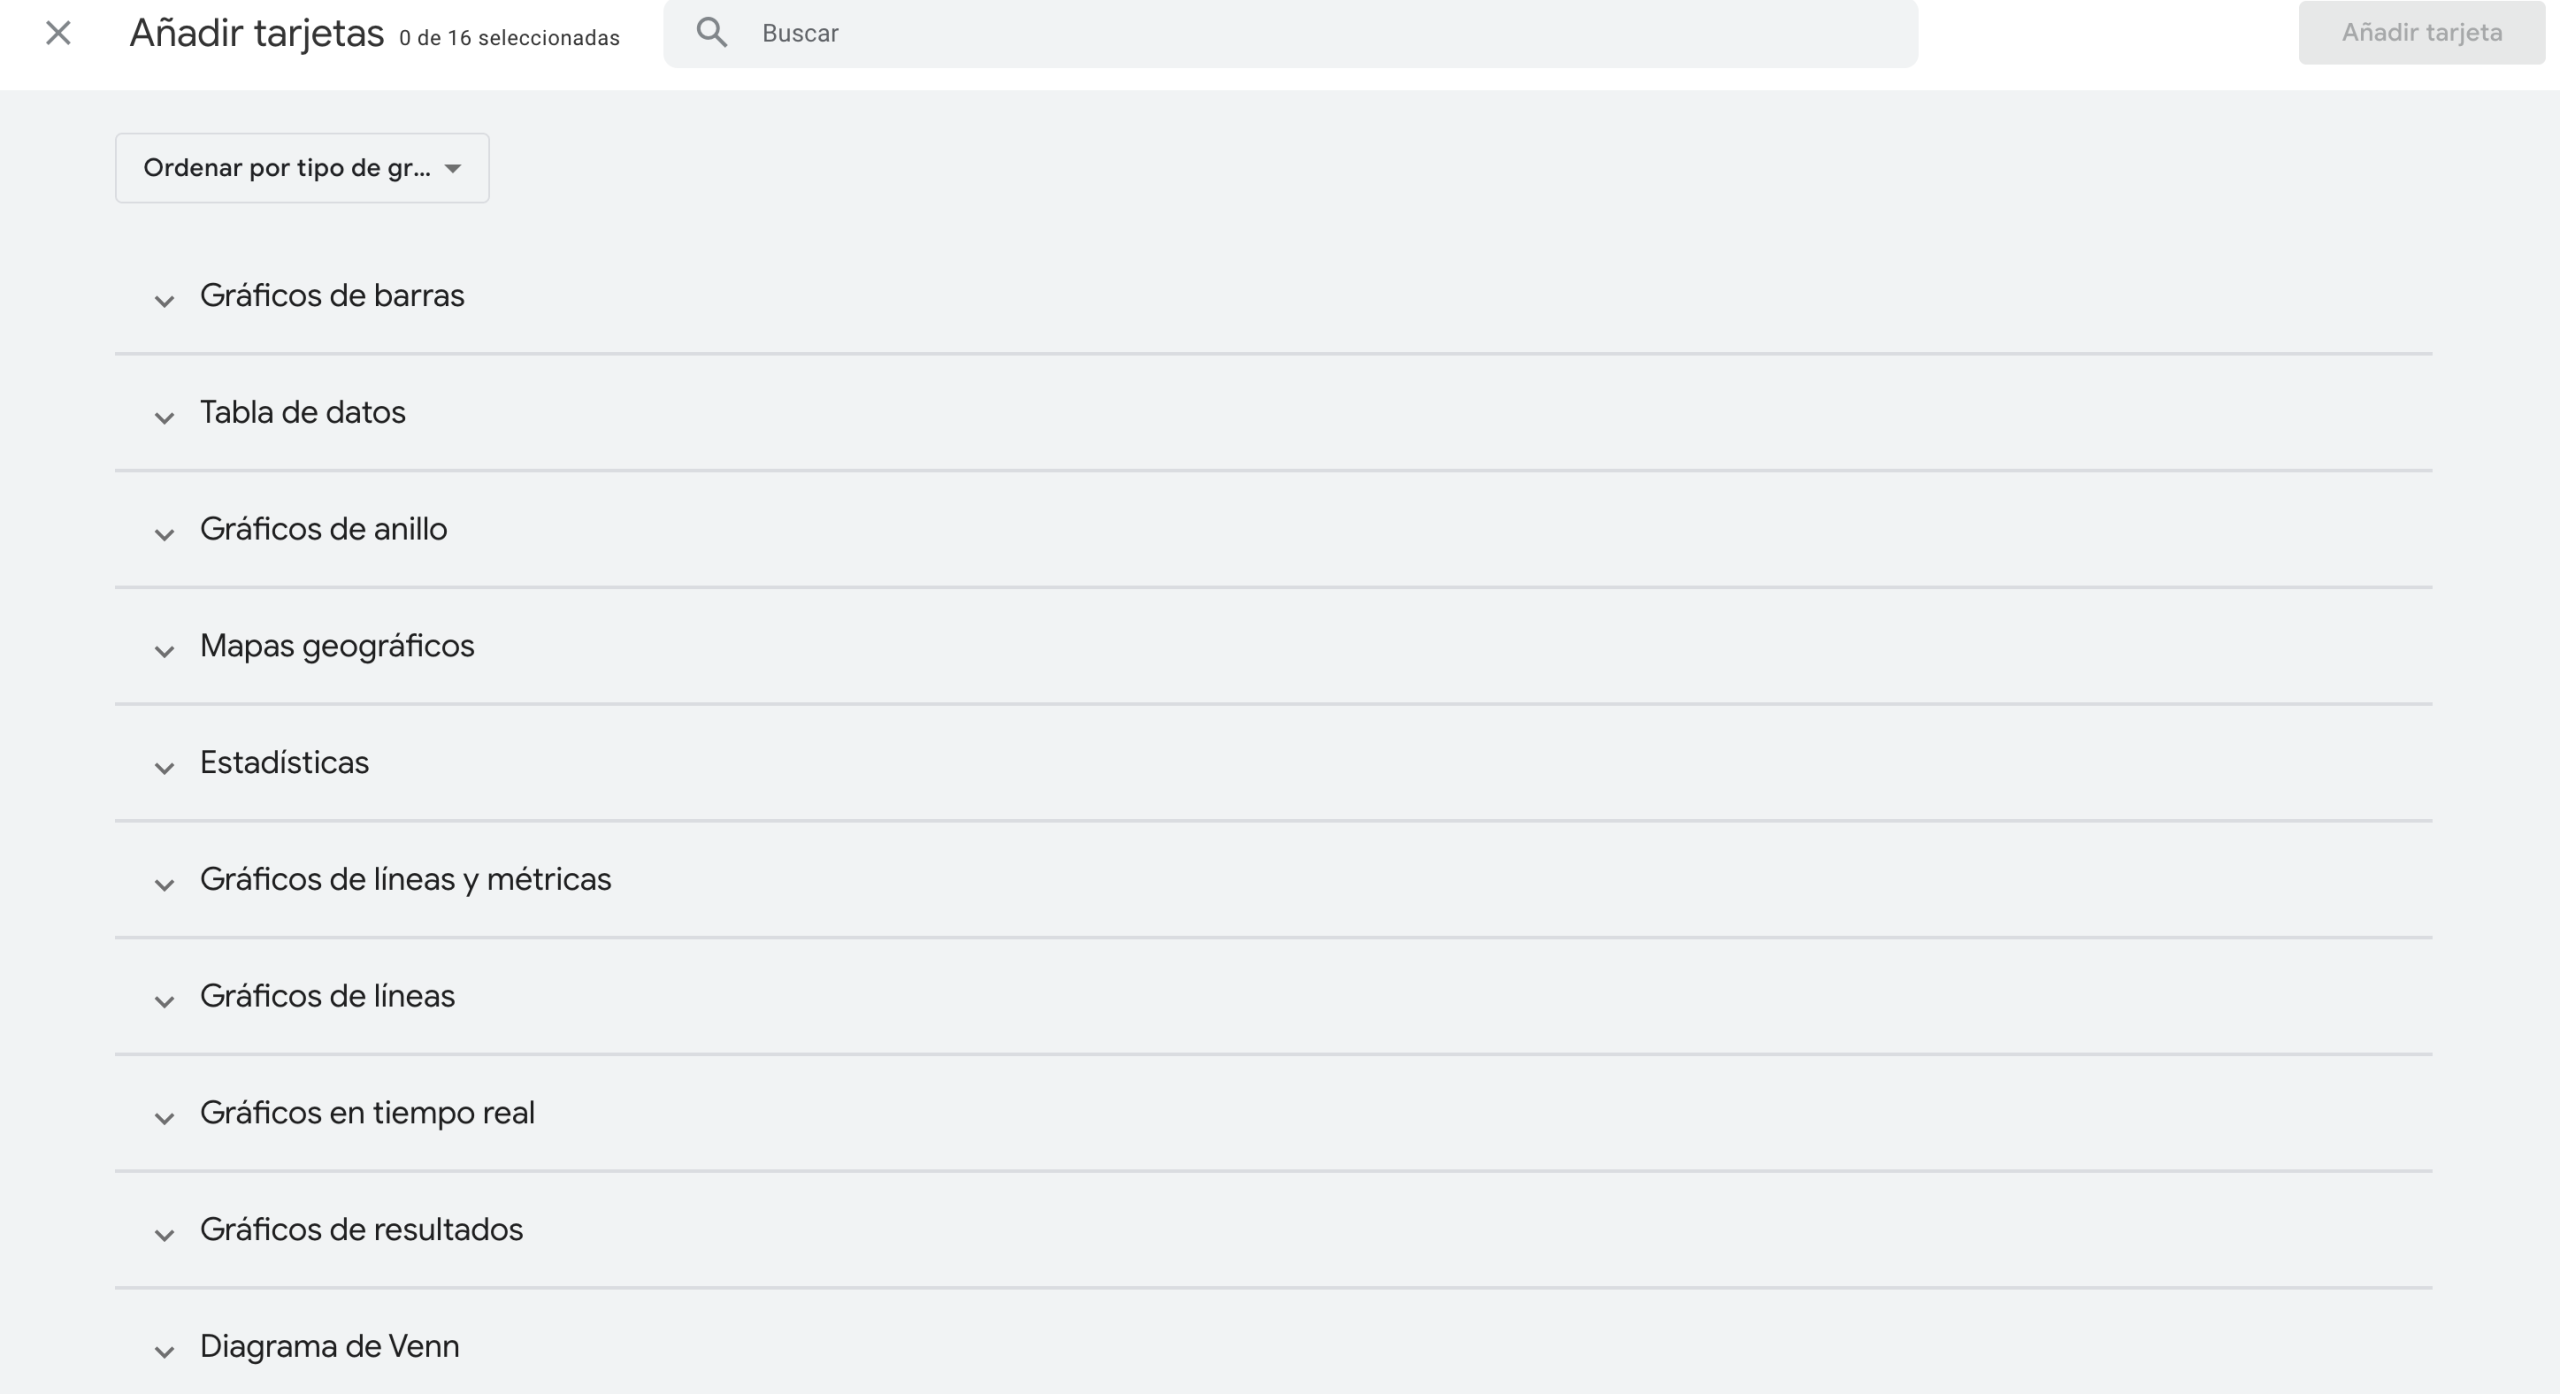The image size is (2560, 1394).
Task: Expand Gráficos de líneas y métricas chevron
Action: click(164, 884)
